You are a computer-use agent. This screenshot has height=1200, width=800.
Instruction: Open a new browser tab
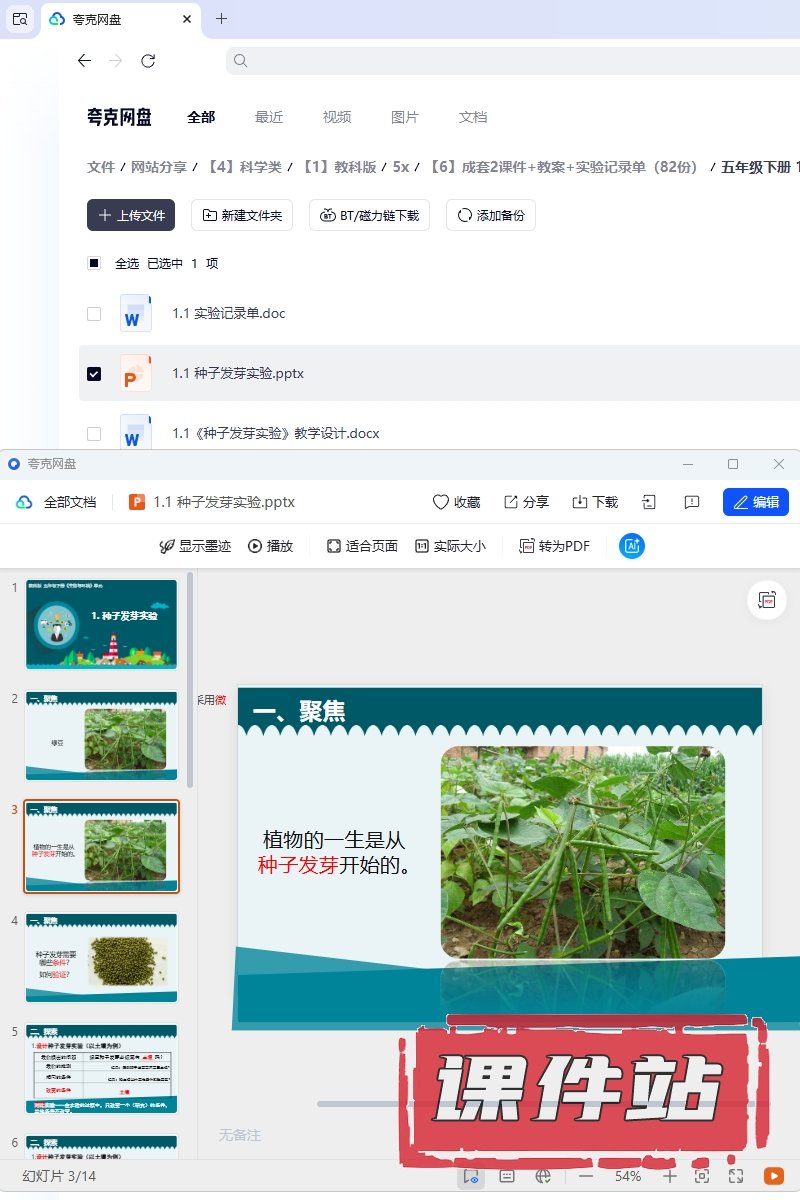(x=222, y=19)
